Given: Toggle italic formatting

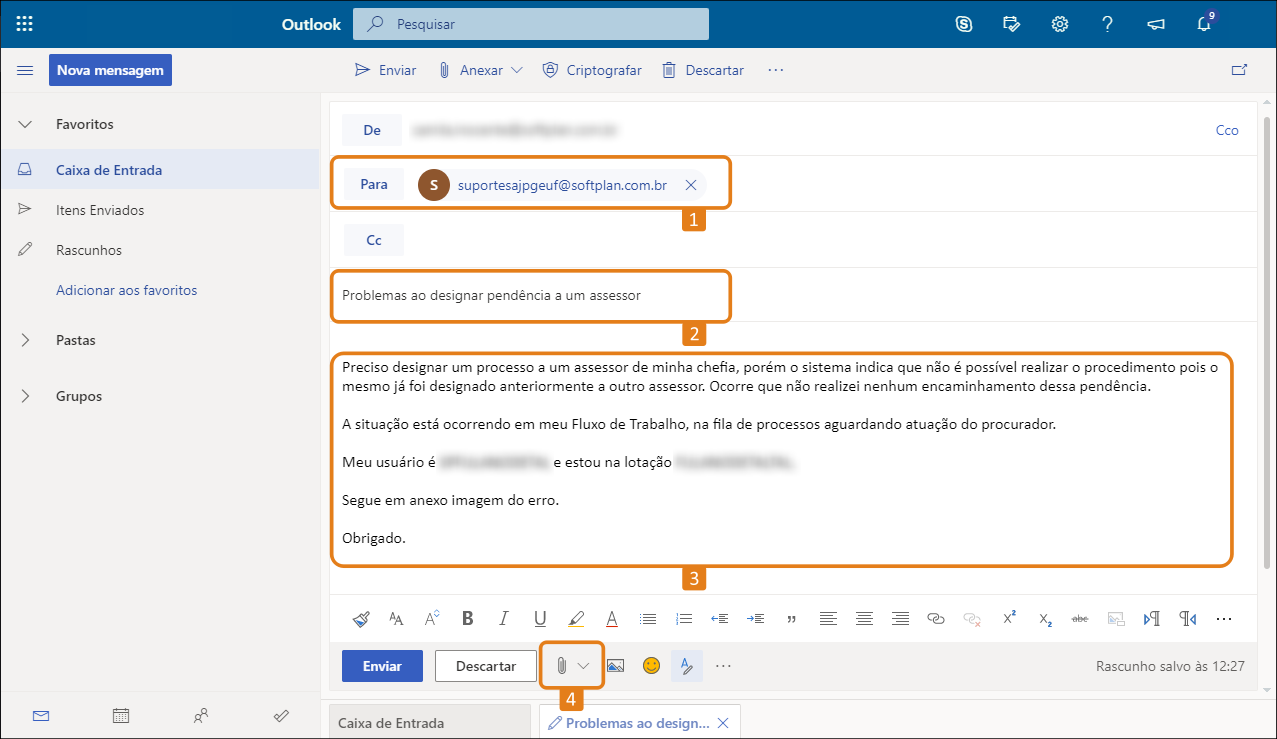Looking at the screenshot, I should [504, 619].
